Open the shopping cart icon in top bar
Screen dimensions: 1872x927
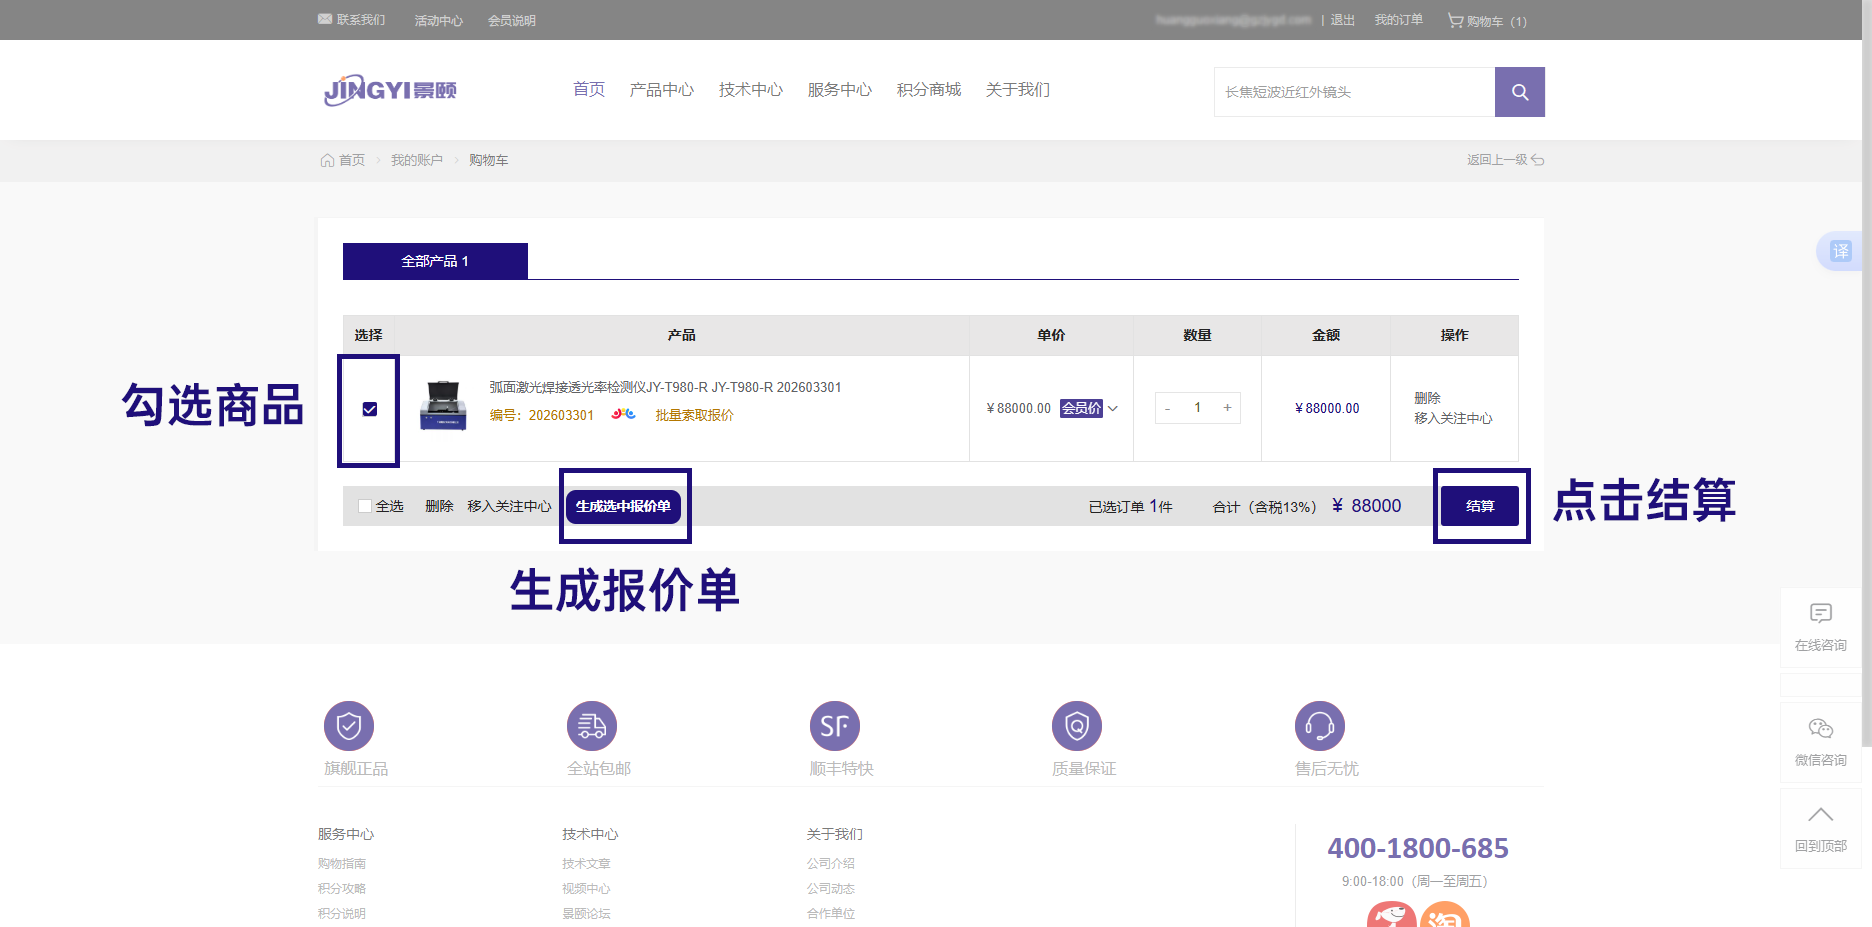tap(1455, 20)
